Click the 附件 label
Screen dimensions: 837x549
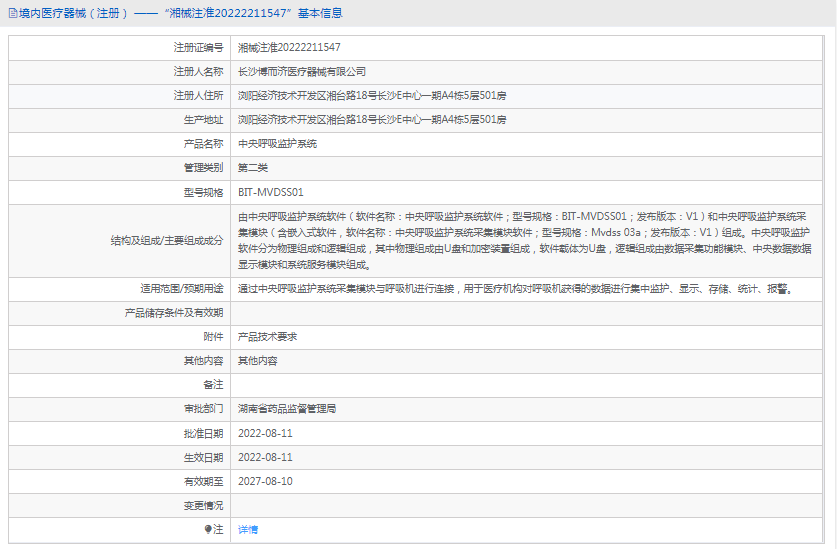tap(213, 337)
